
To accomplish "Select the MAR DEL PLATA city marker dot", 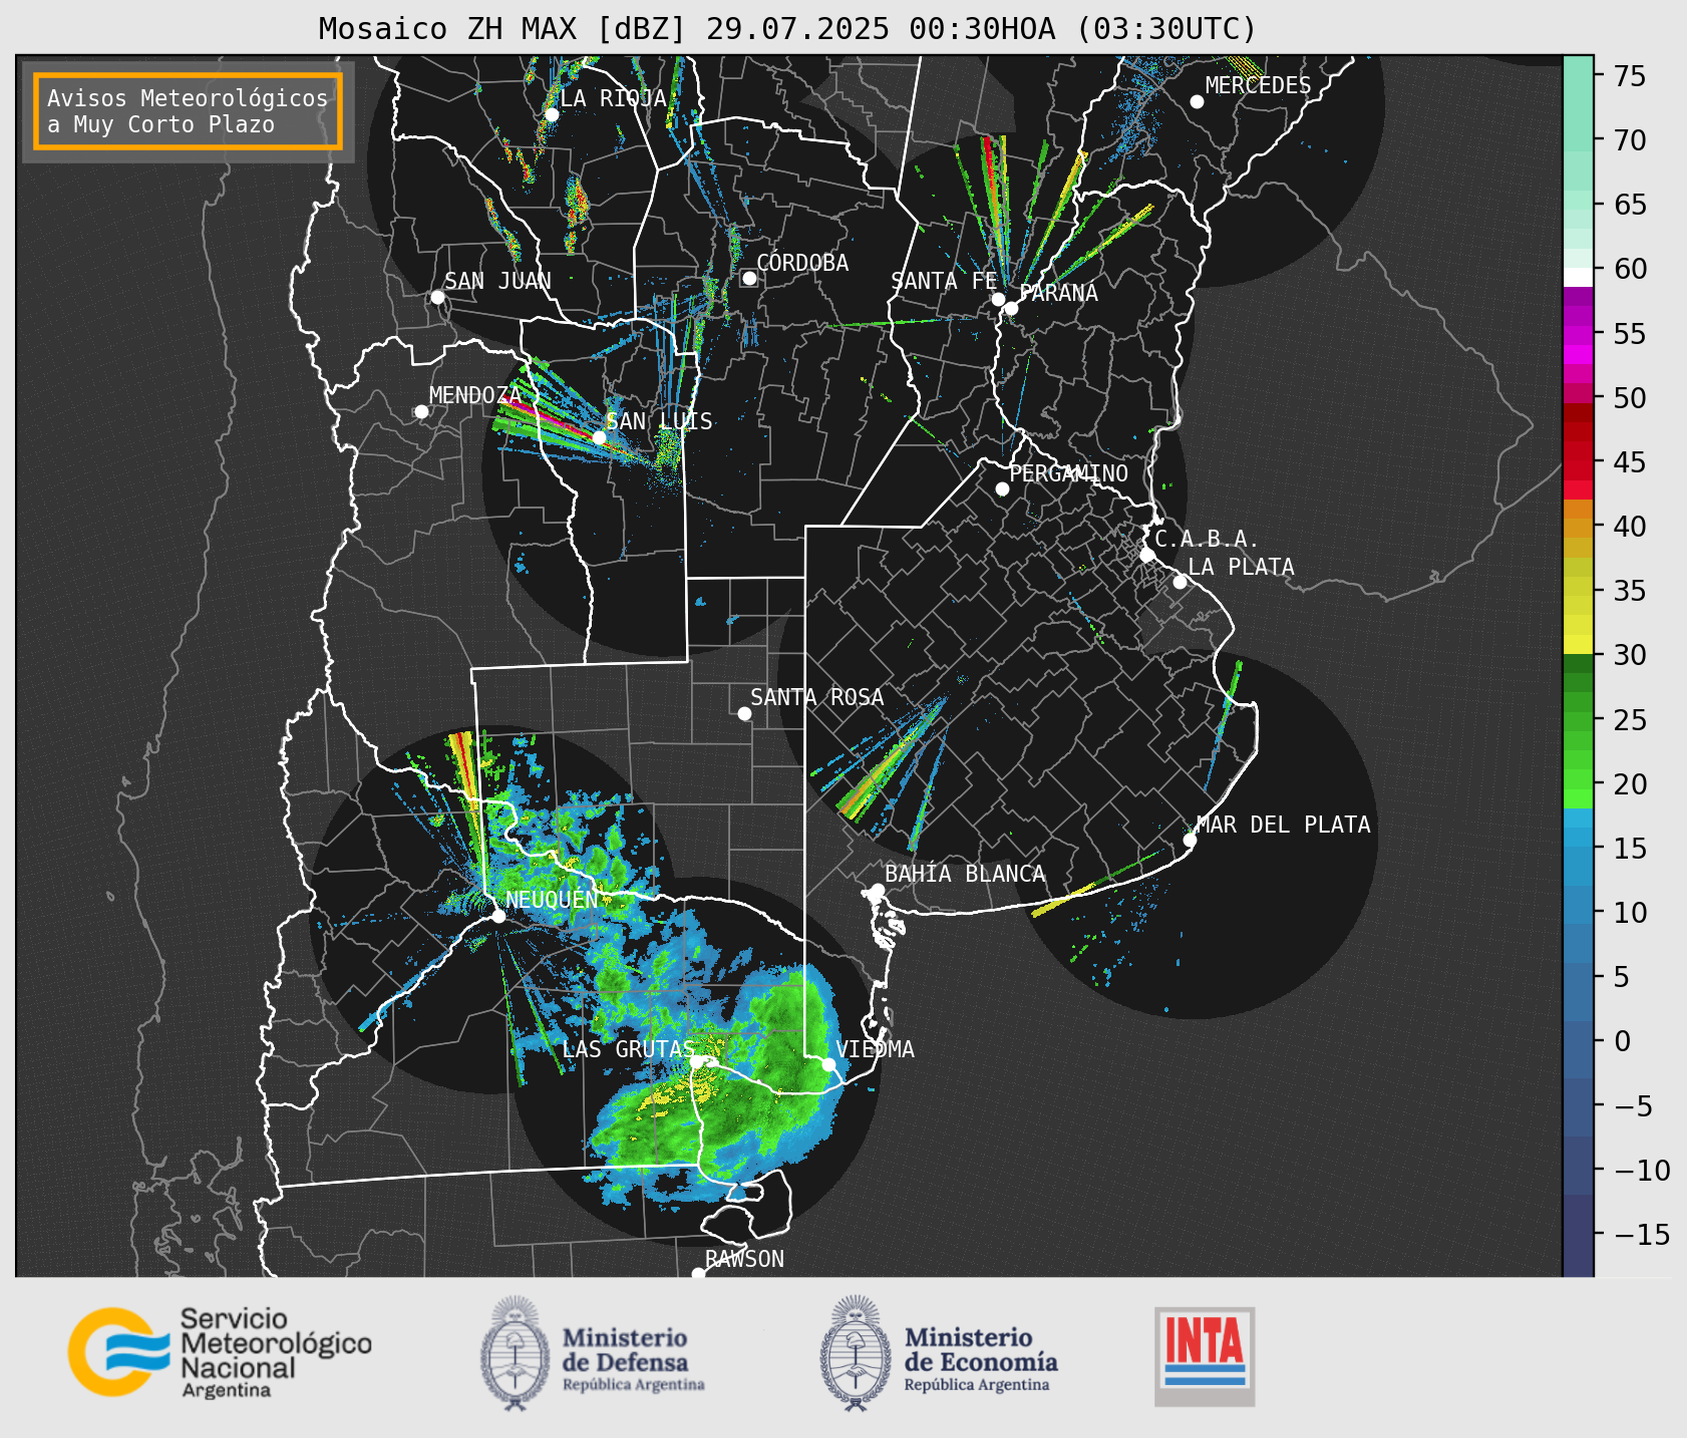I will (x=1190, y=840).
